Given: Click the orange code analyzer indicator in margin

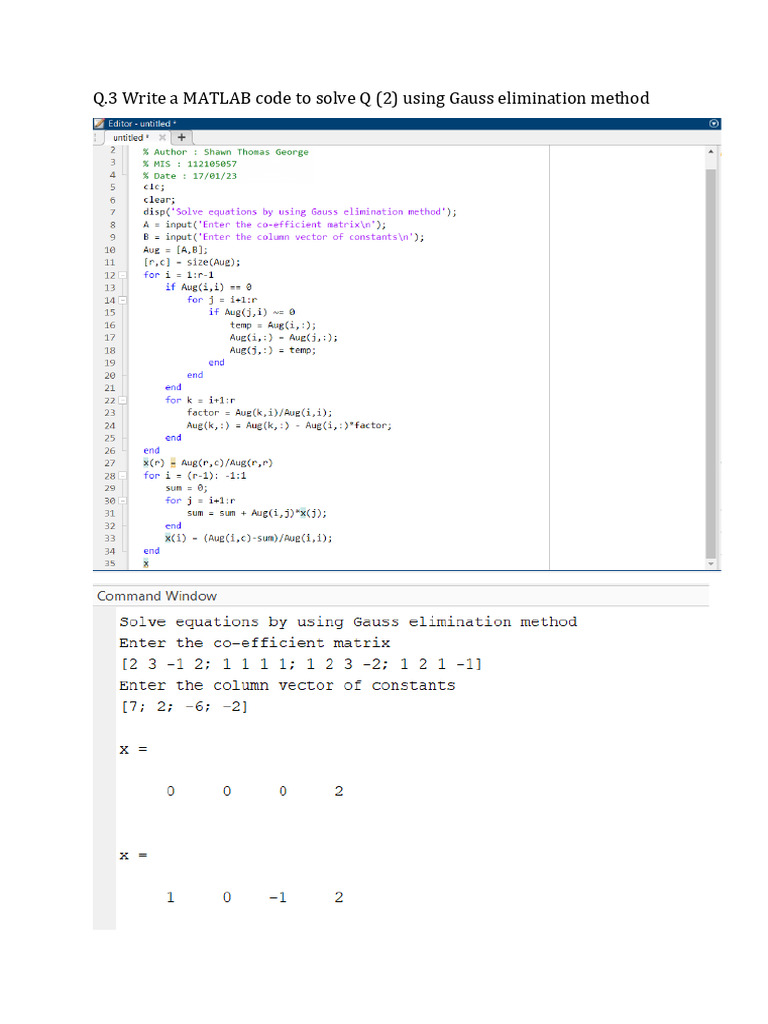Looking at the screenshot, I should click(720, 155).
